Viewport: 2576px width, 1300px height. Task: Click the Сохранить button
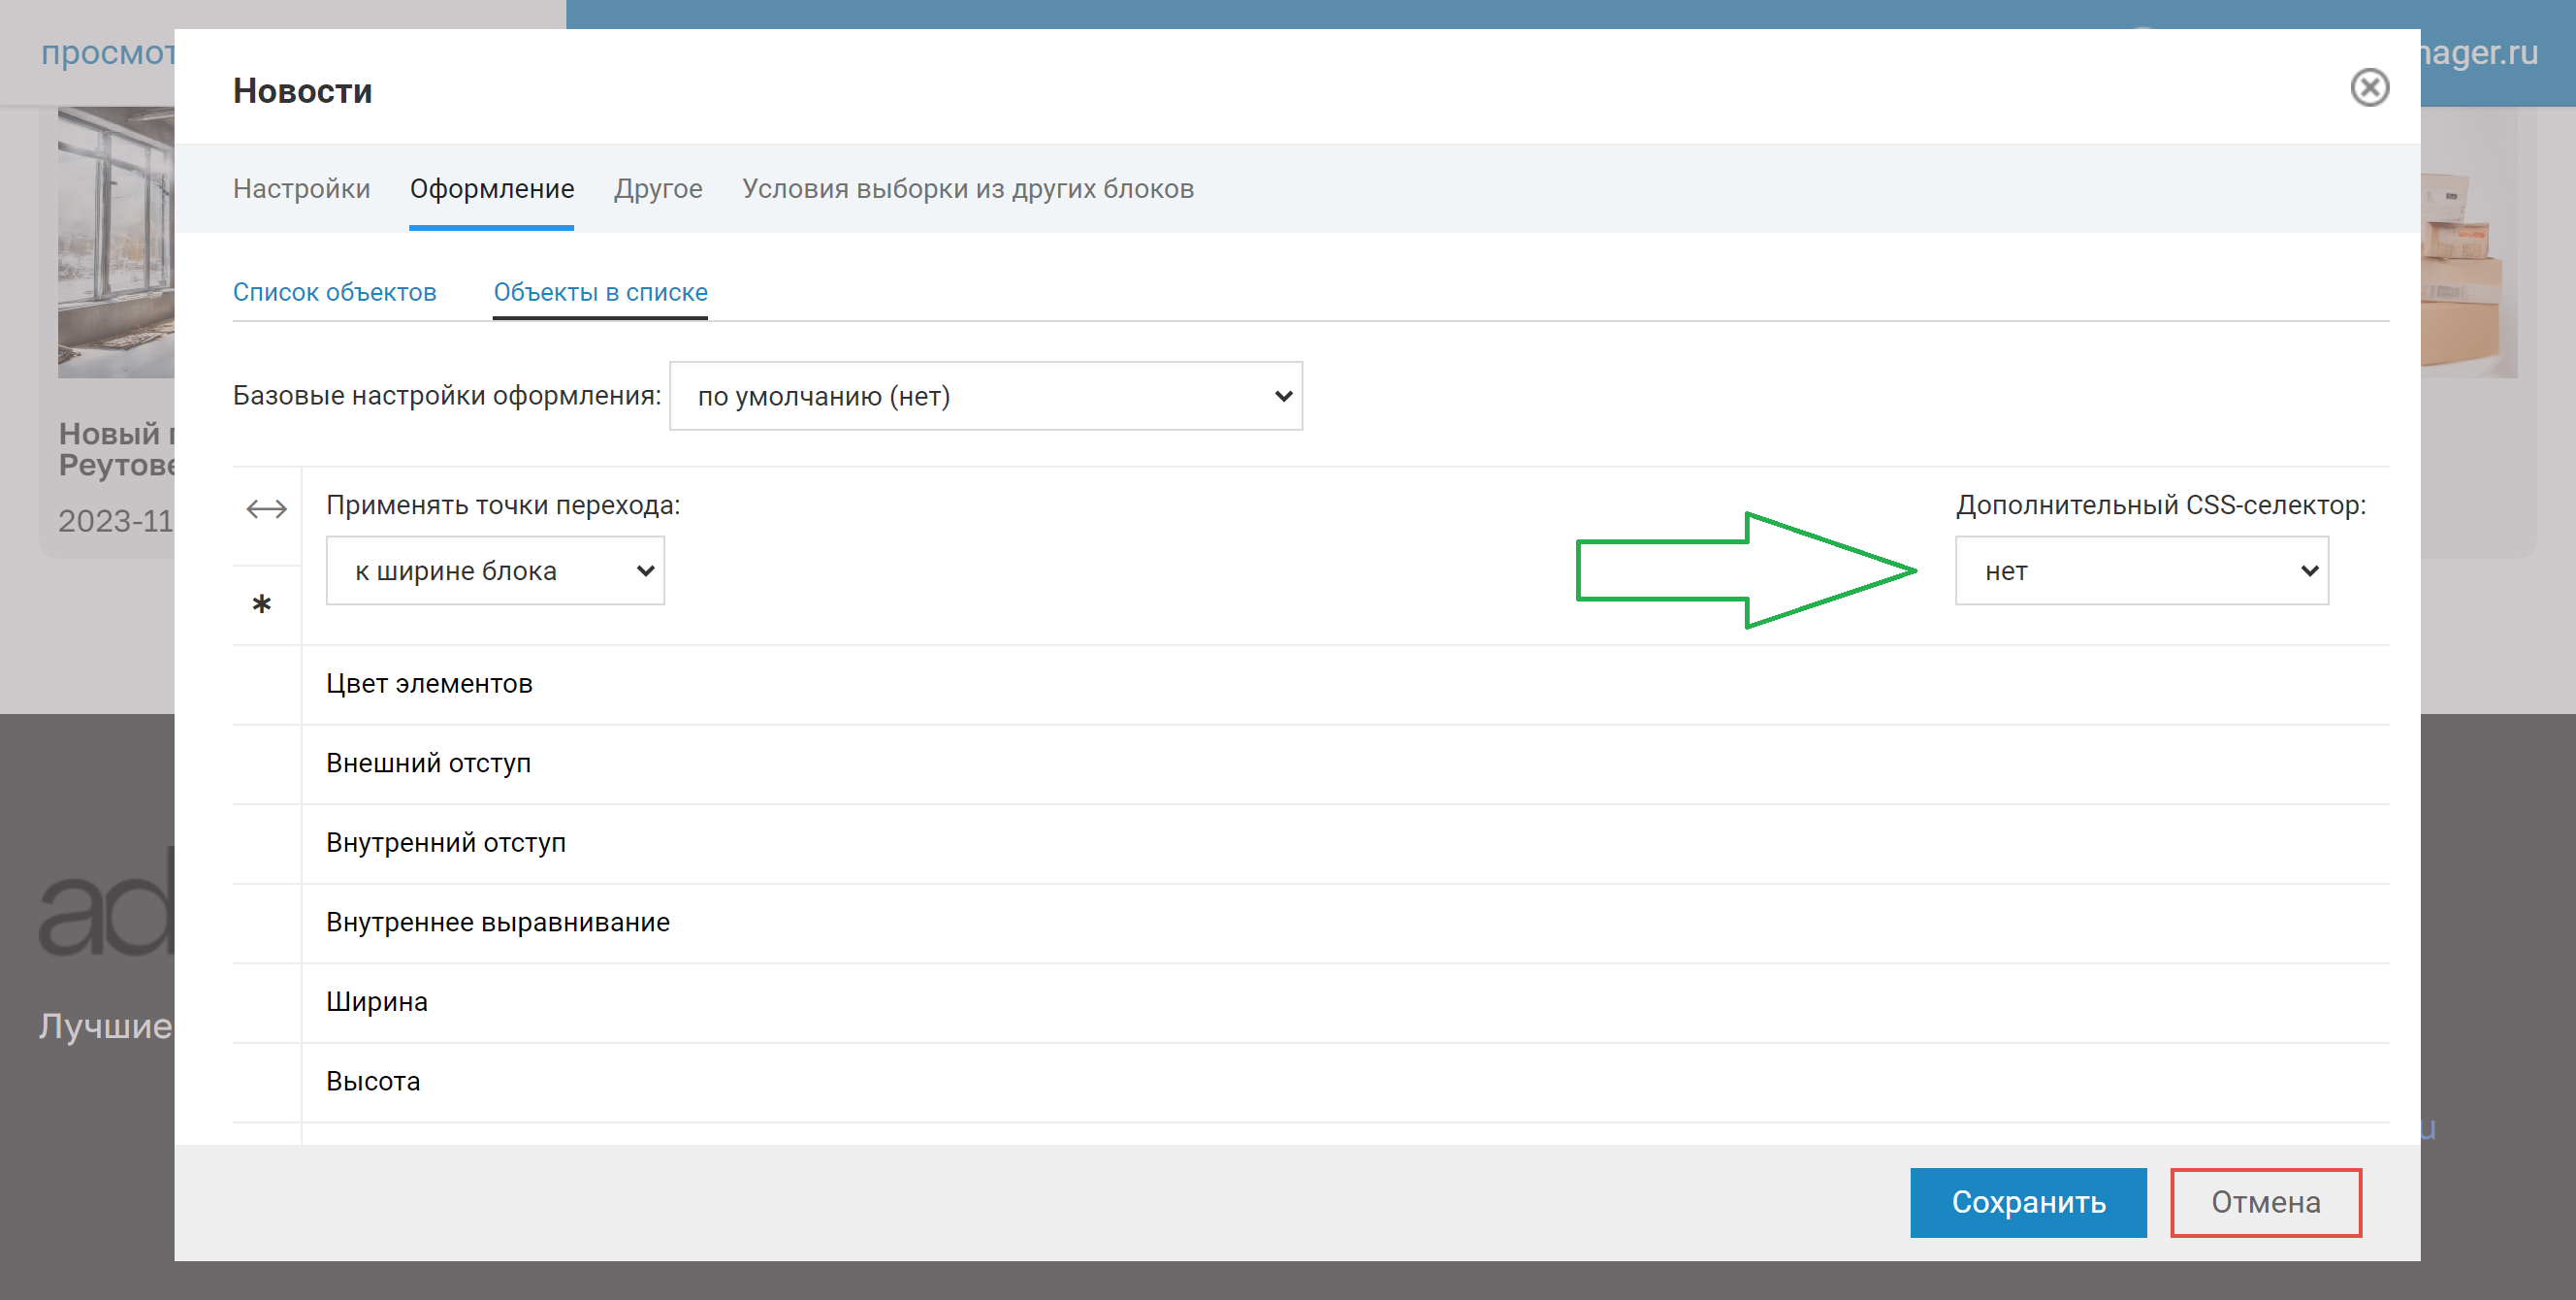click(x=2028, y=1202)
